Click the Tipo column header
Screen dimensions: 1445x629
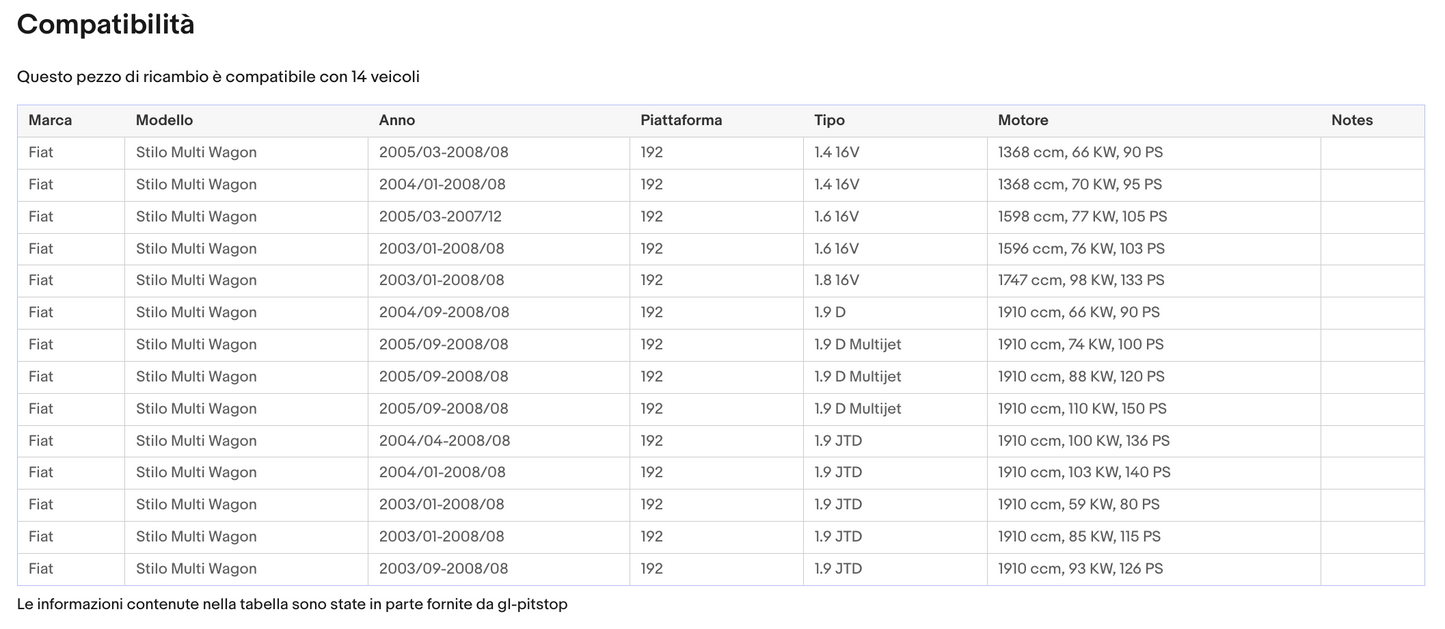point(829,120)
